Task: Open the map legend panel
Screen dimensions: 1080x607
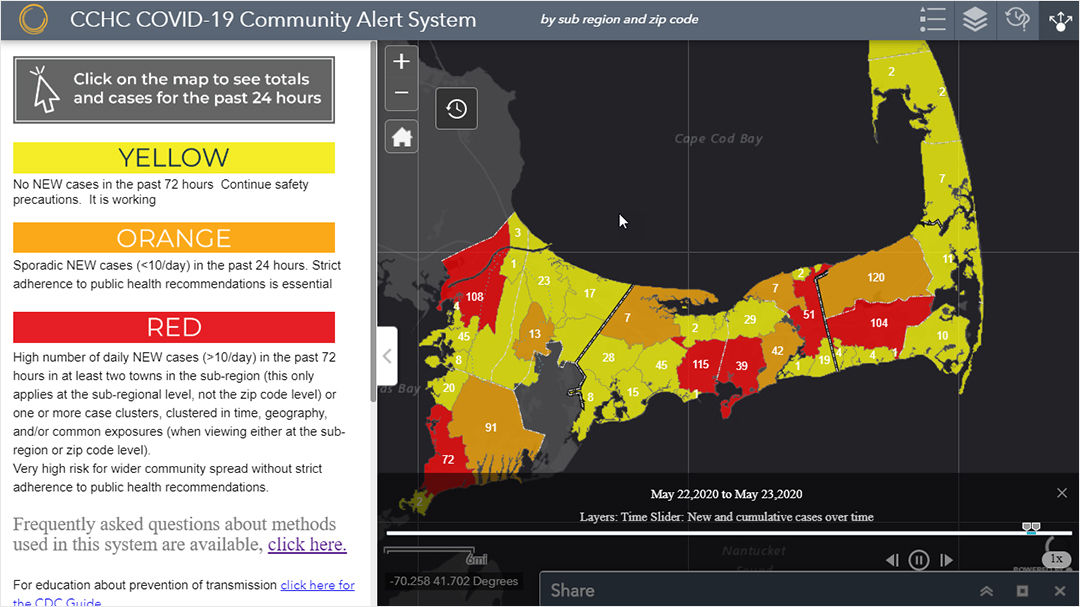Action: pos(933,19)
